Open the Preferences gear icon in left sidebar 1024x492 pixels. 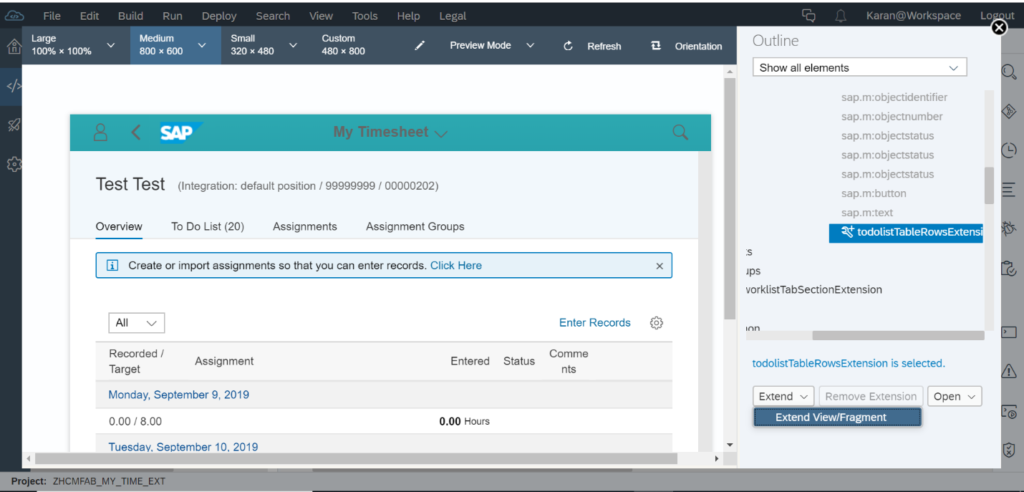[12, 164]
